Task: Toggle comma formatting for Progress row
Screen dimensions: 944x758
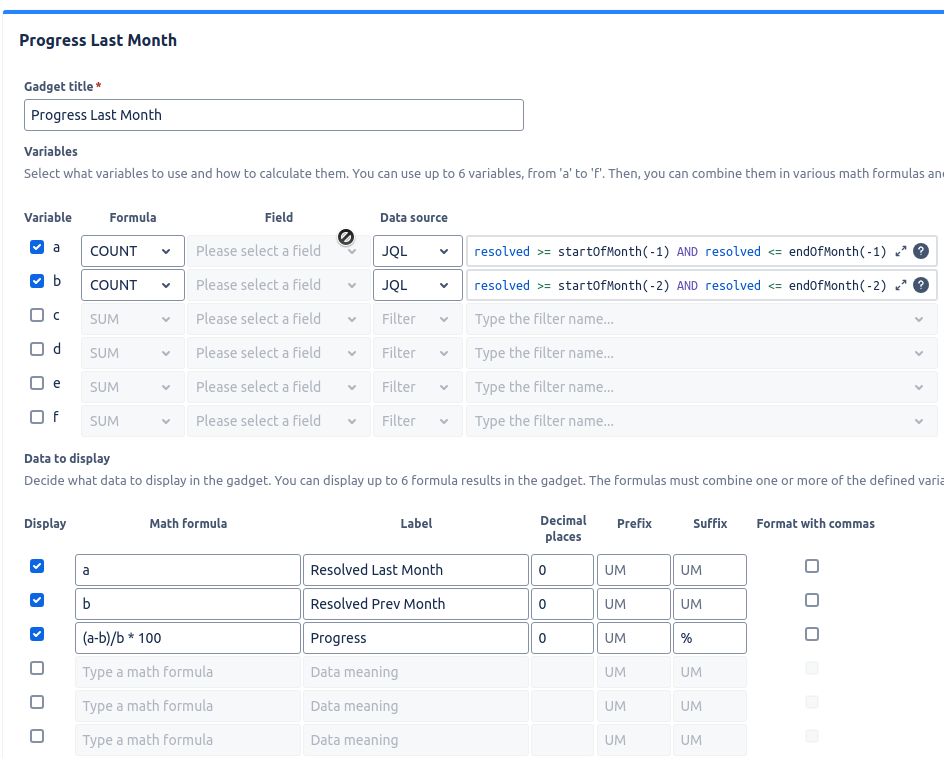Action: (812, 634)
